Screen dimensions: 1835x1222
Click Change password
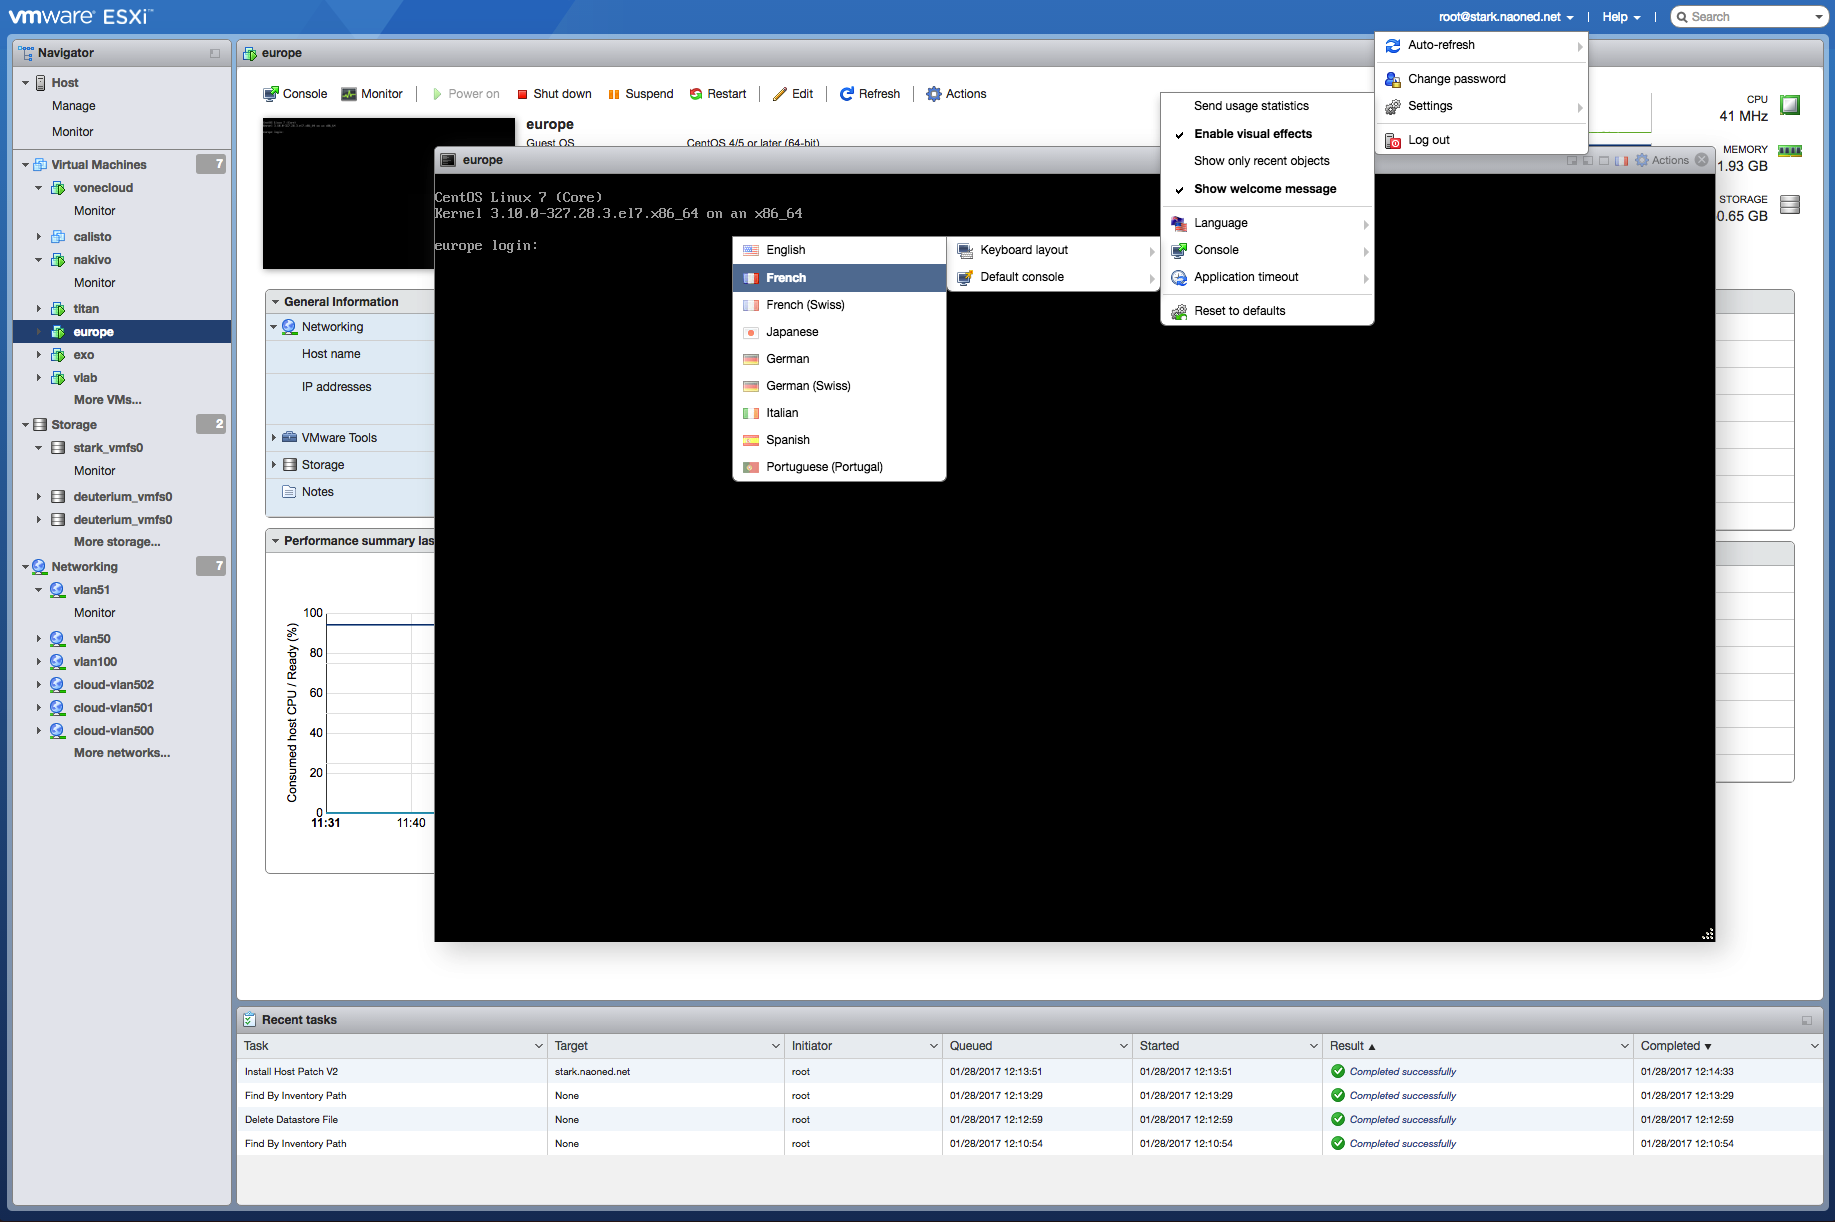[1481, 79]
